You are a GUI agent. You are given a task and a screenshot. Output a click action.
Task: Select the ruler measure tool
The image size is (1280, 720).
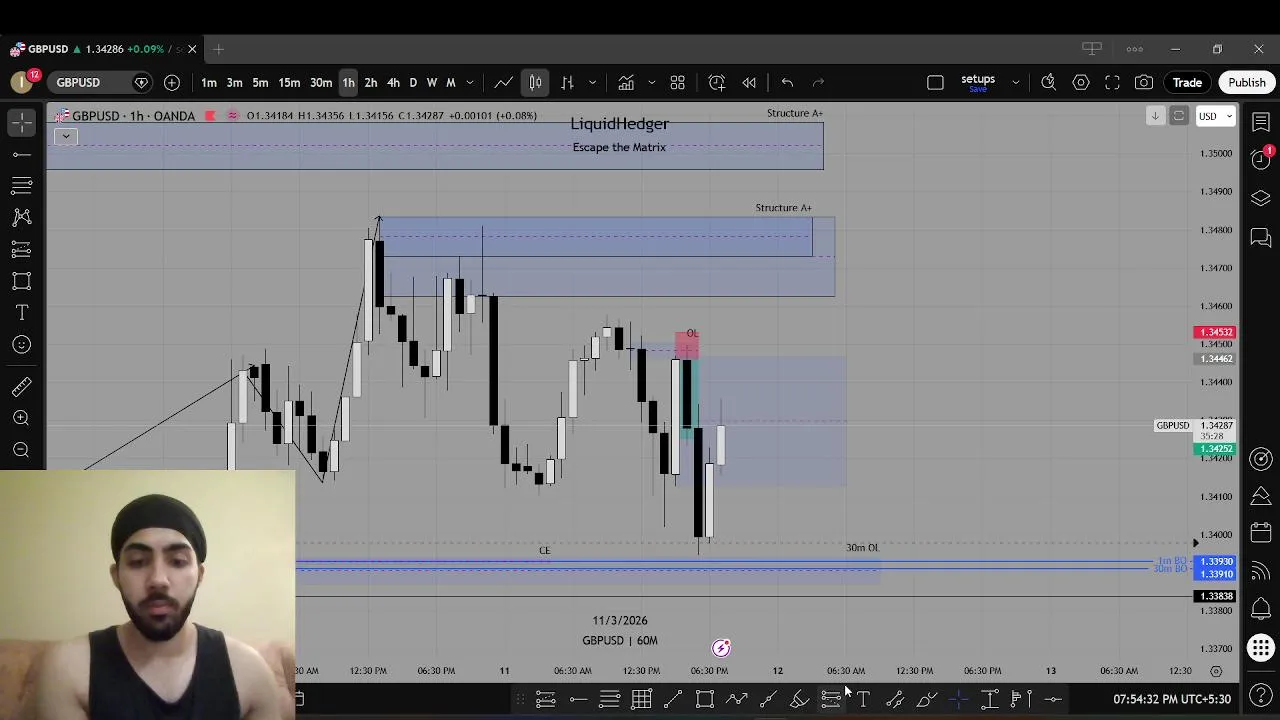click(x=22, y=386)
